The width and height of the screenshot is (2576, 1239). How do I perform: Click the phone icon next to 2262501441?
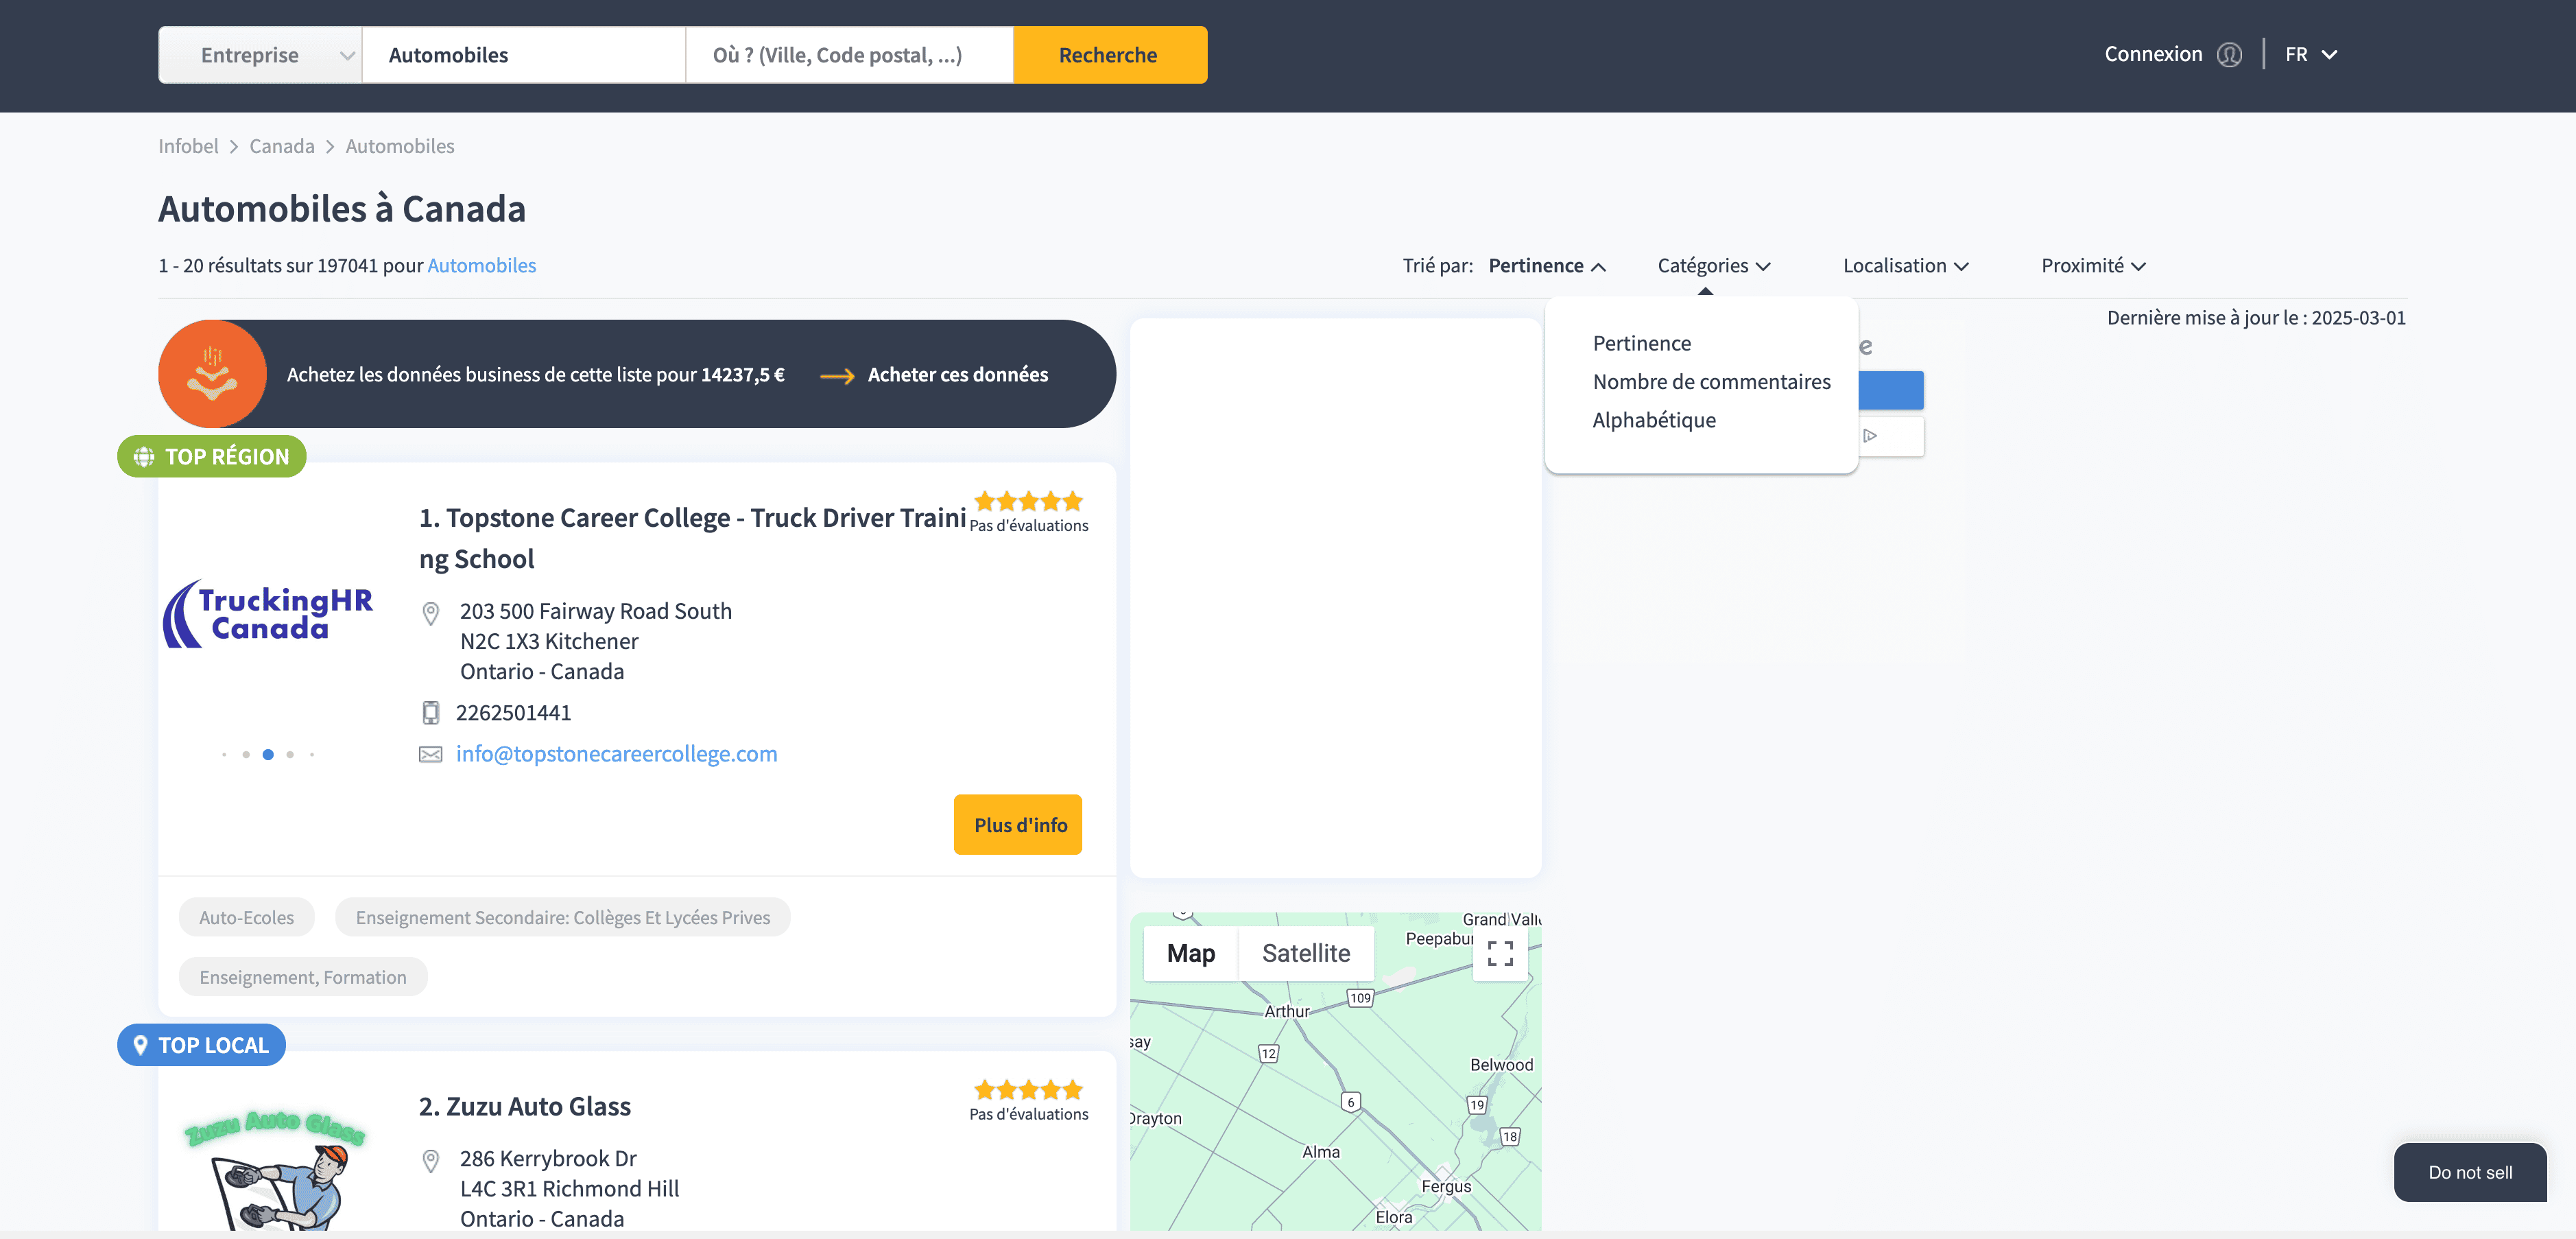(430, 713)
